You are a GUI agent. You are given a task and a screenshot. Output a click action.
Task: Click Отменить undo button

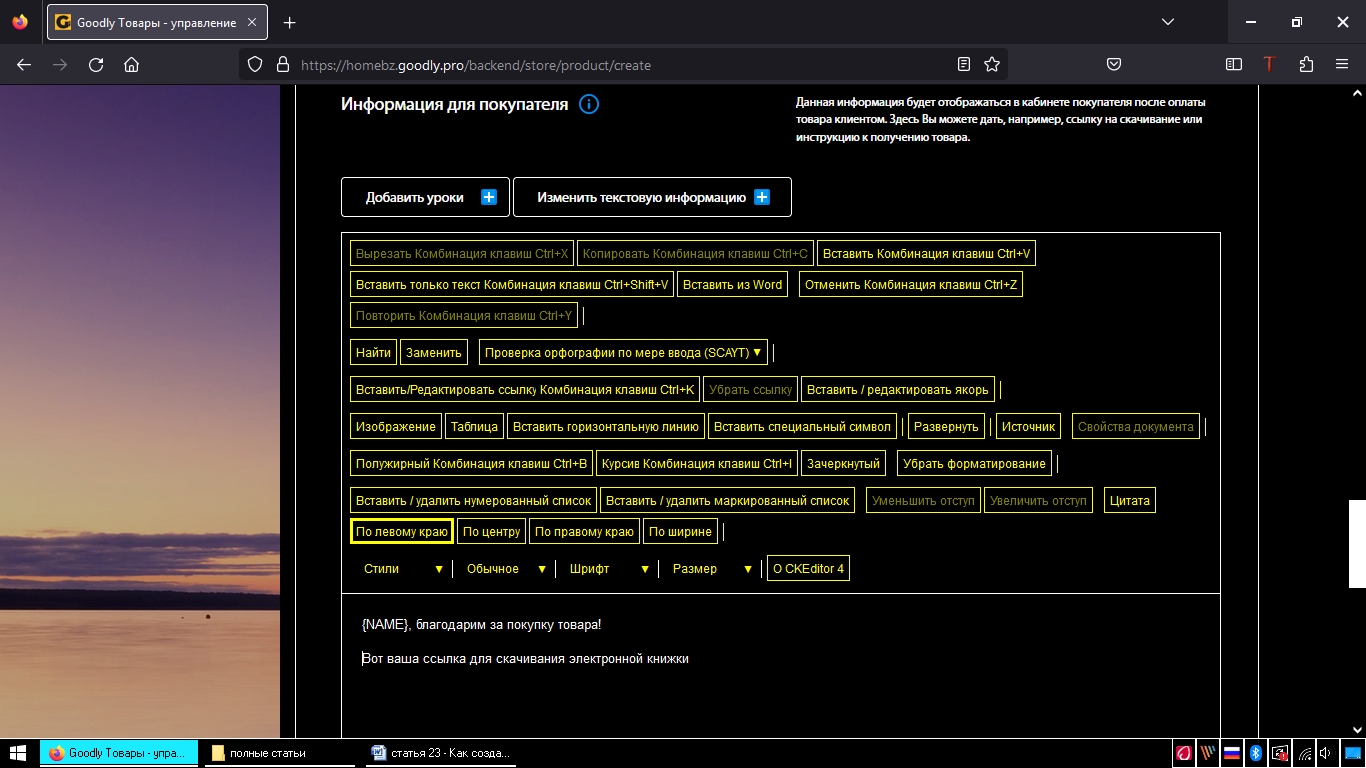(x=911, y=285)
